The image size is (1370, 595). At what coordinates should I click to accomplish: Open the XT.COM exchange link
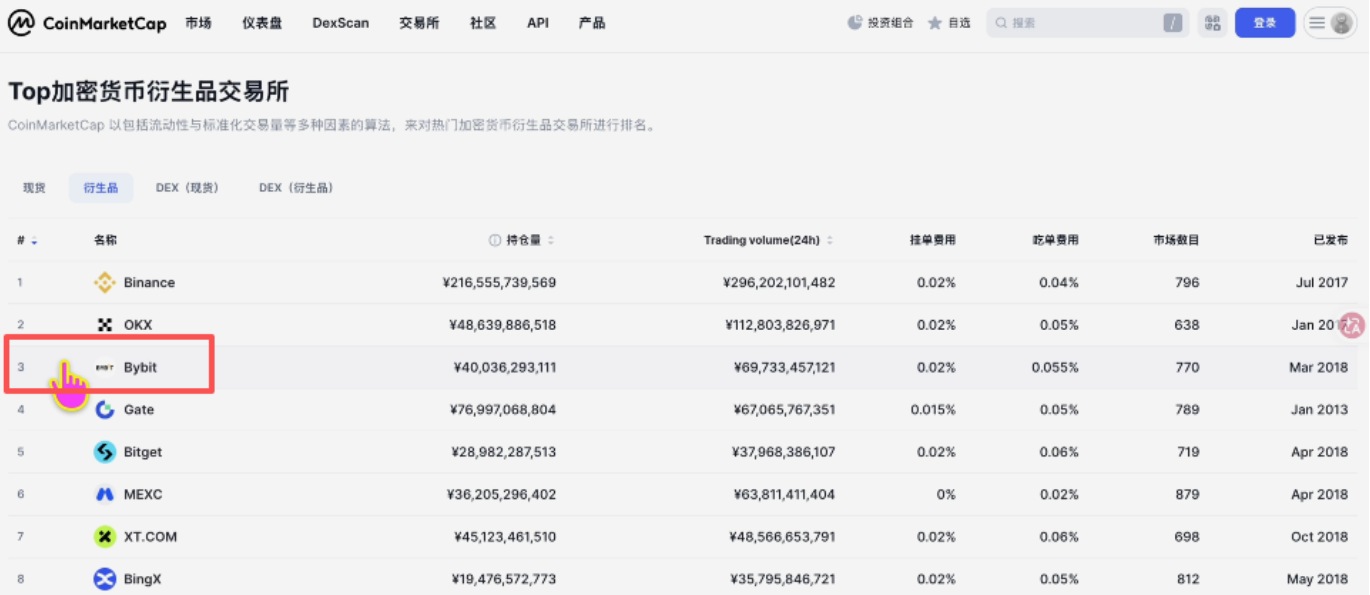[x=150, y=537]
